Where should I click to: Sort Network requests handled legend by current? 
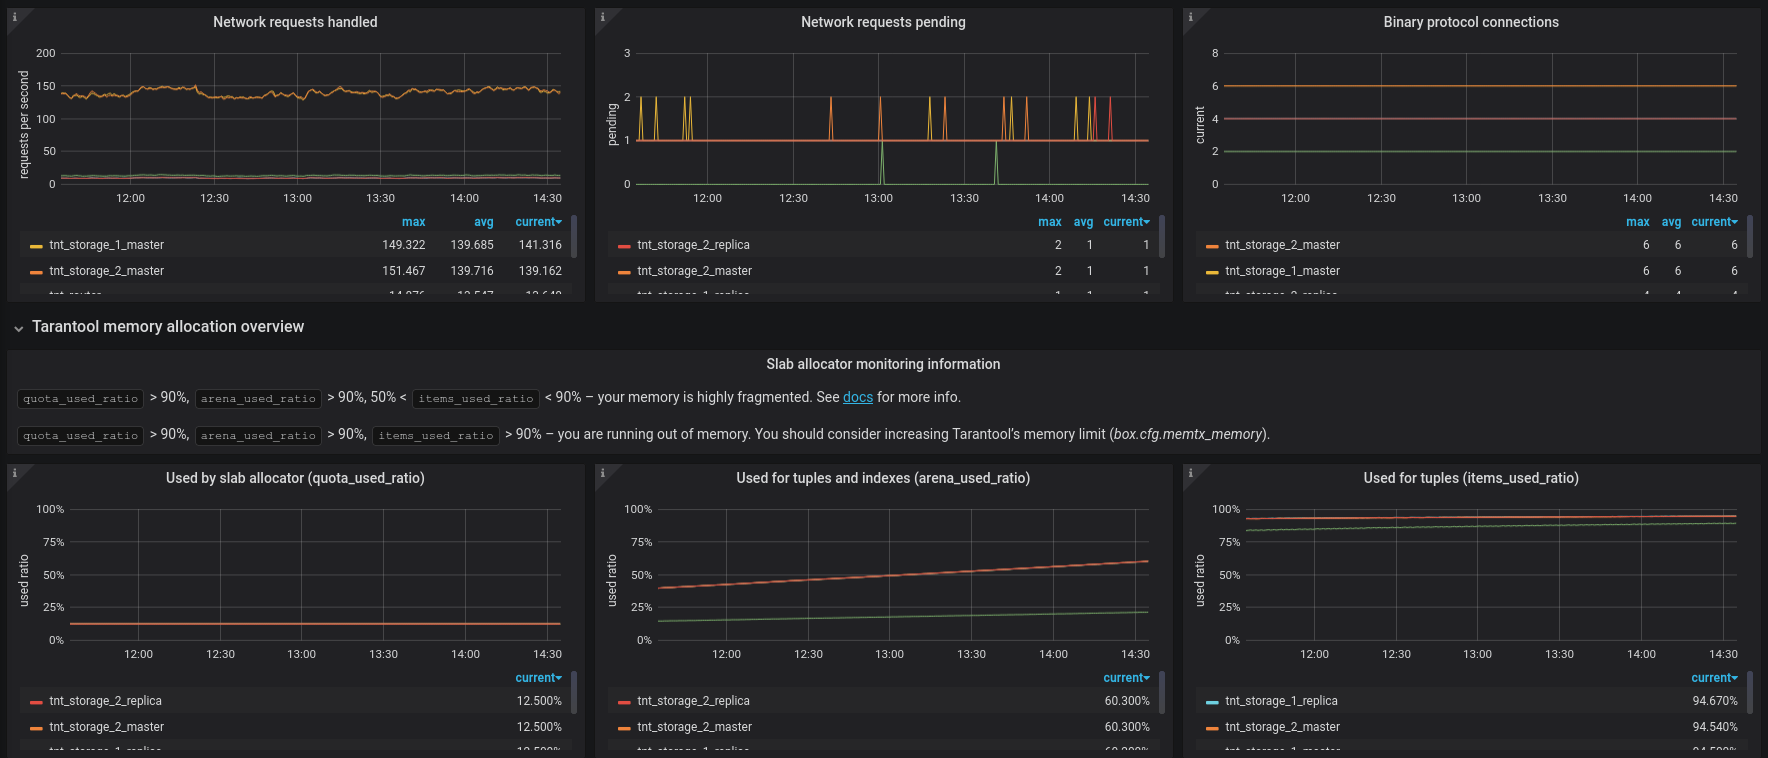tap(538, 222)
